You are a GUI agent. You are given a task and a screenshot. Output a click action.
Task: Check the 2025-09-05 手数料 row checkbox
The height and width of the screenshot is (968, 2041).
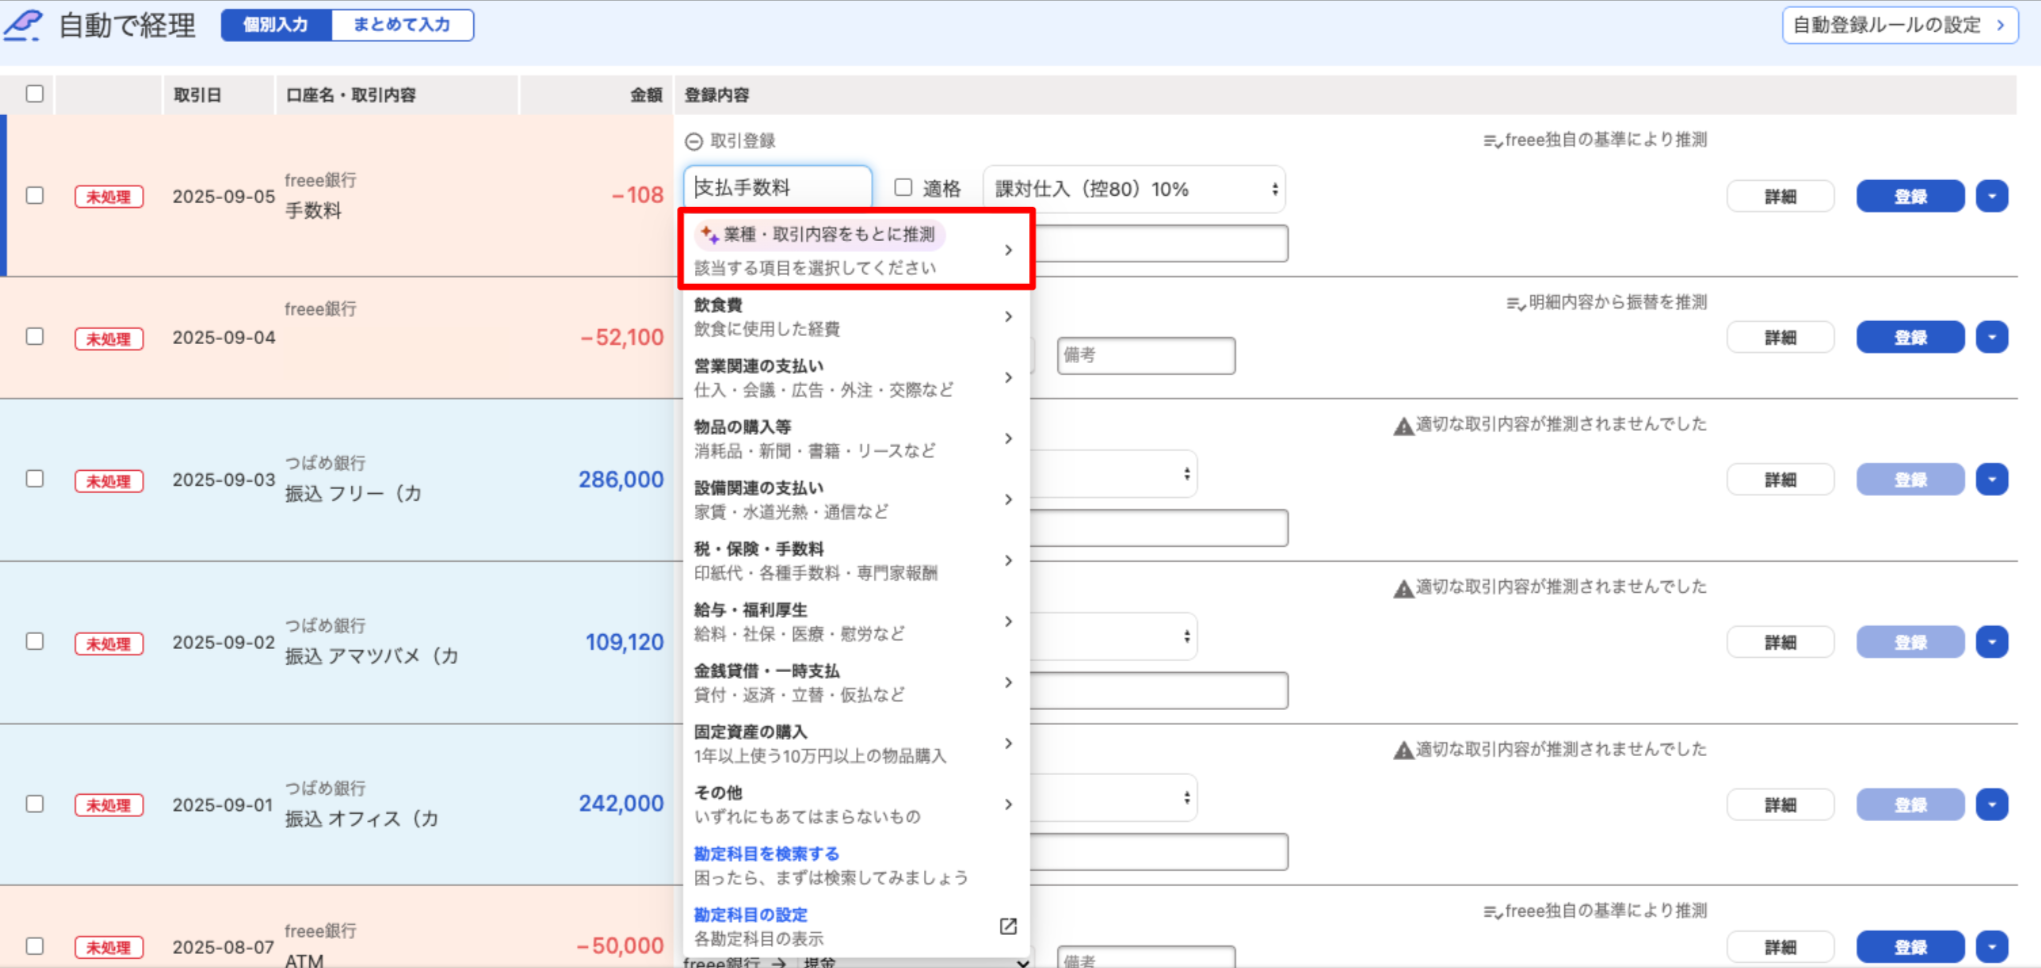tap(35, 195)
